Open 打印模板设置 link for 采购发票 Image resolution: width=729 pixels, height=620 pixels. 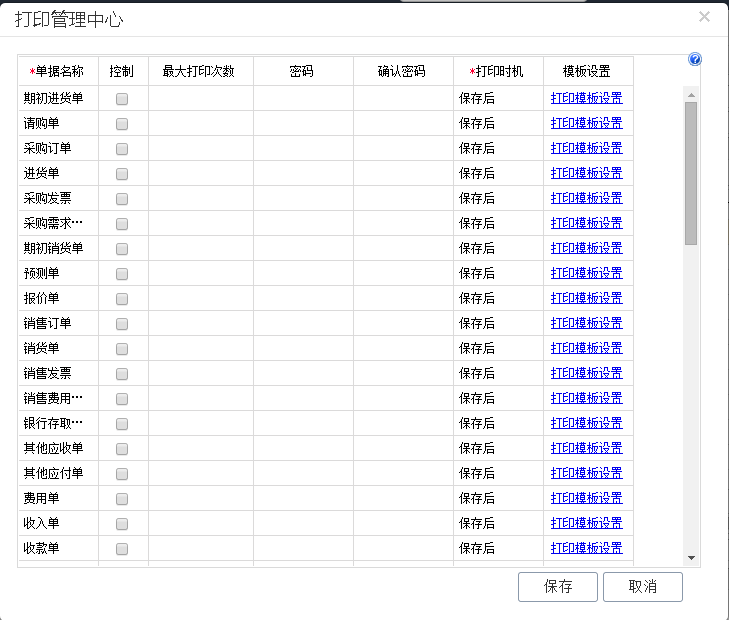(x=586, y=198)
